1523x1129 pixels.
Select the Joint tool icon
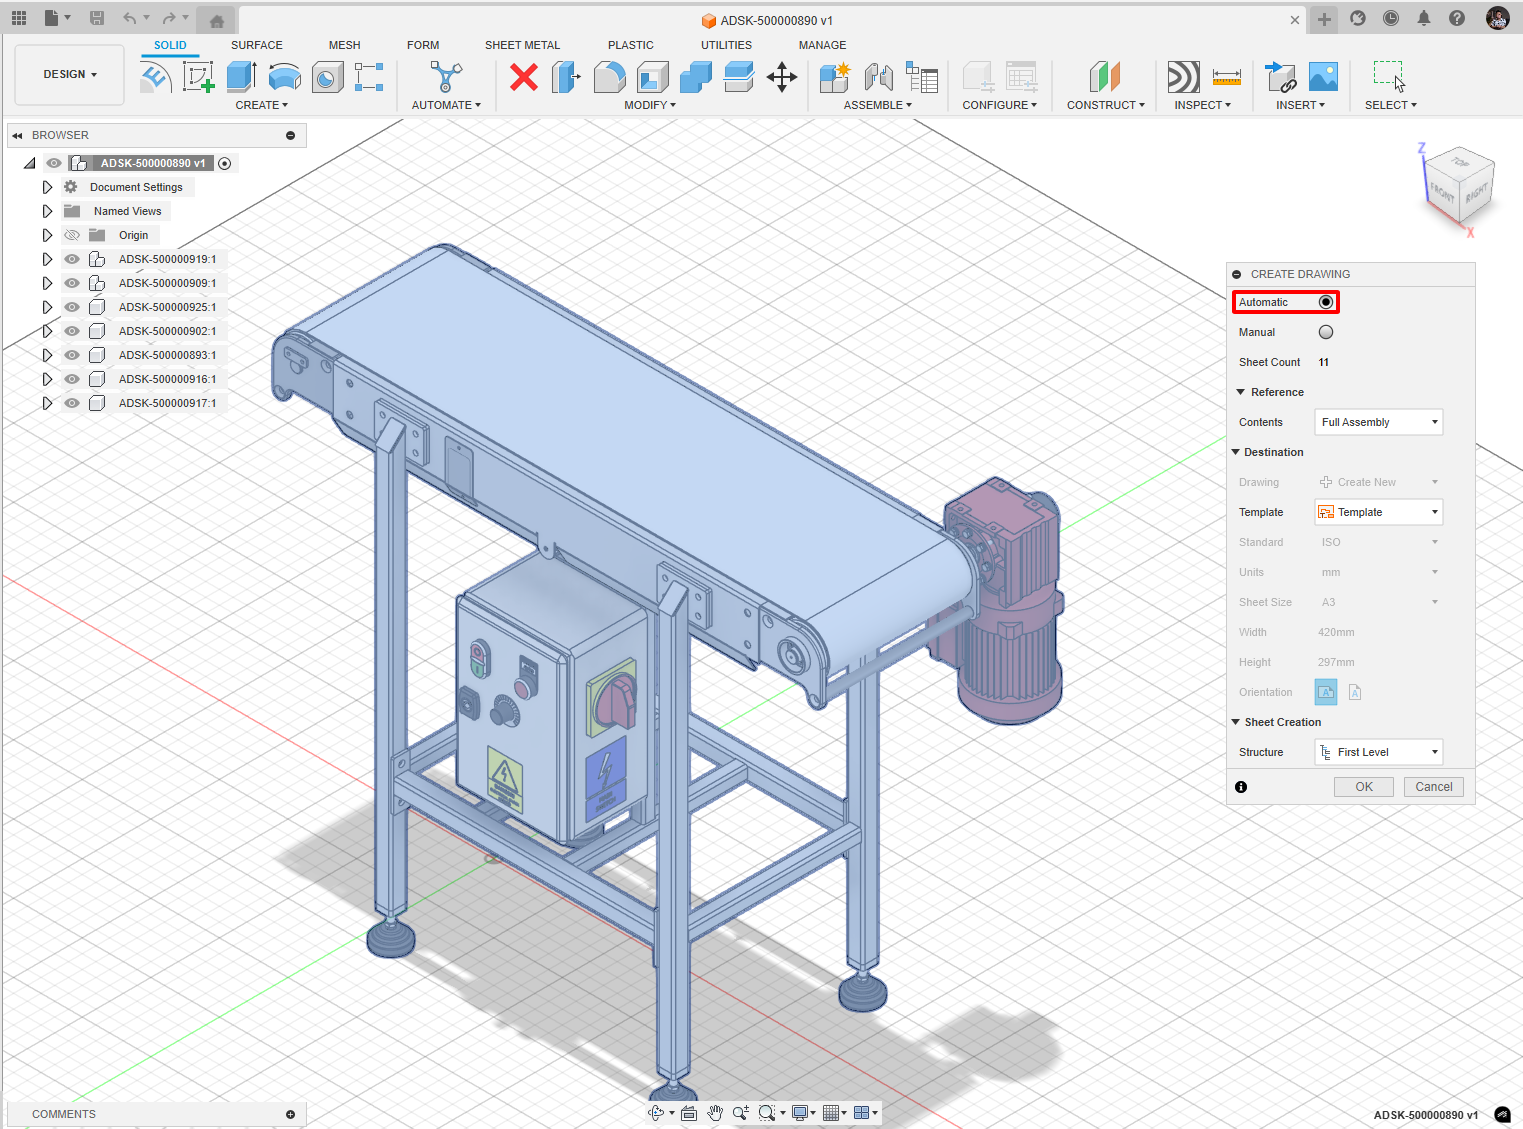point(878,77)
